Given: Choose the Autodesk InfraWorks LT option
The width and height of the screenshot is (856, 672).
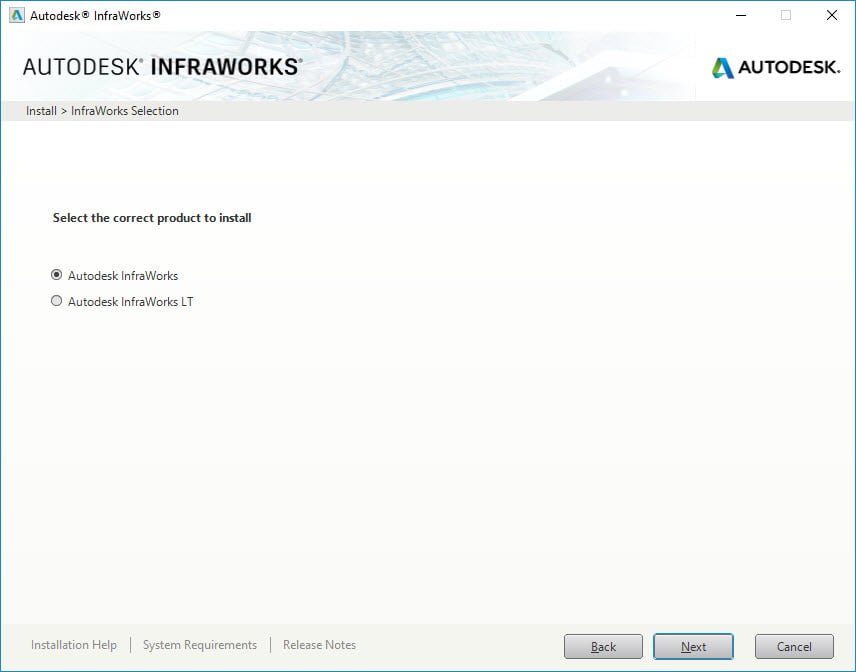Looking at the screenshot, I should click(x=56, y=301).
